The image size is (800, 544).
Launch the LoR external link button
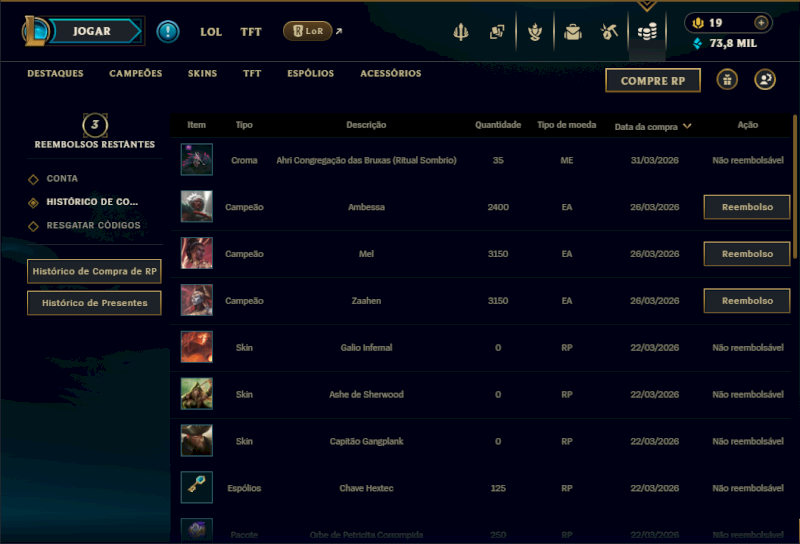pos(308,31)
